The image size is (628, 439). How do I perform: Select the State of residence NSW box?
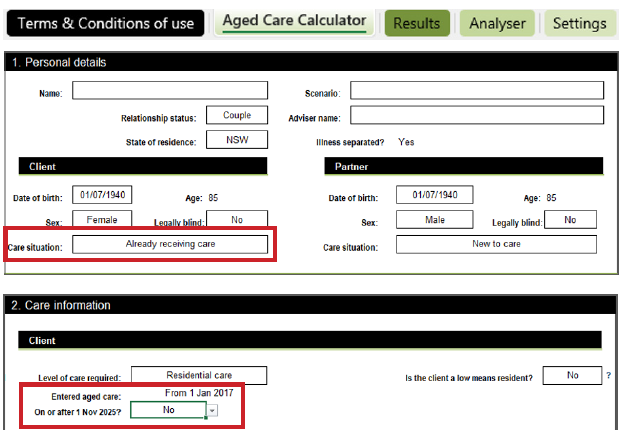[x=237, y=140]
